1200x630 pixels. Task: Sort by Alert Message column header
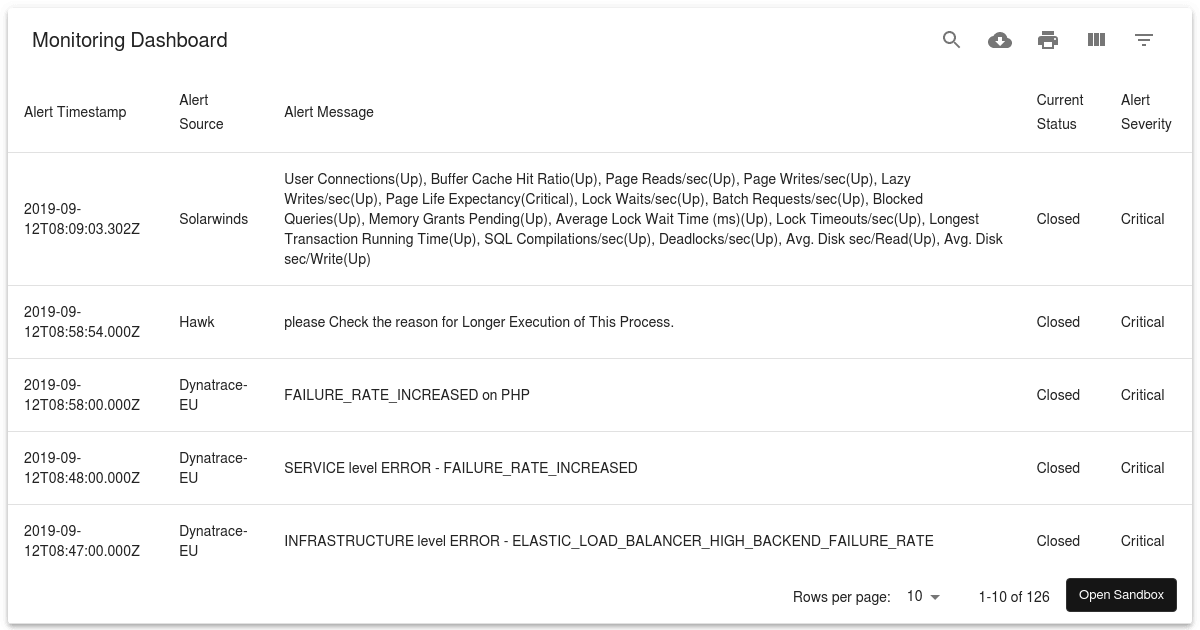click(329, 112)
